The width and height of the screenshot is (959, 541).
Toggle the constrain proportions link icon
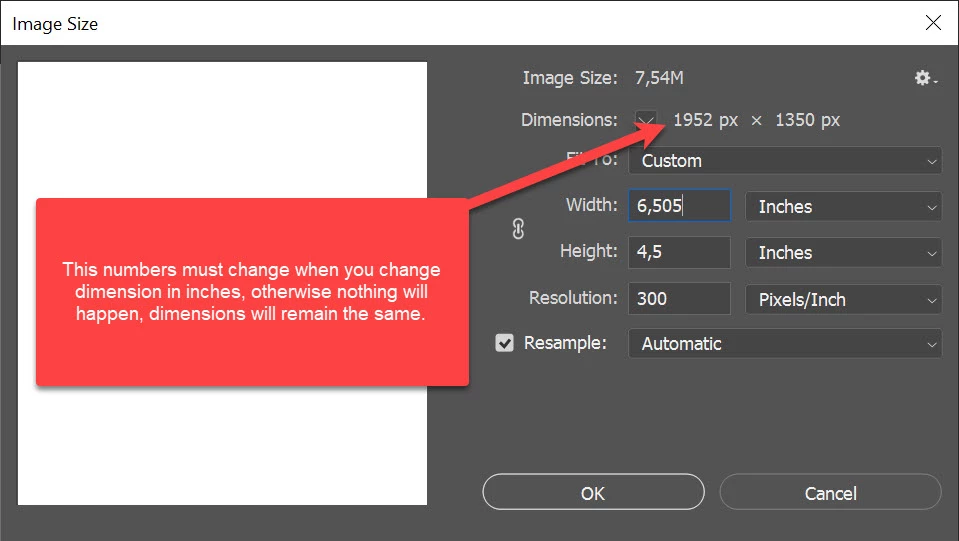(x=518, y=229)
